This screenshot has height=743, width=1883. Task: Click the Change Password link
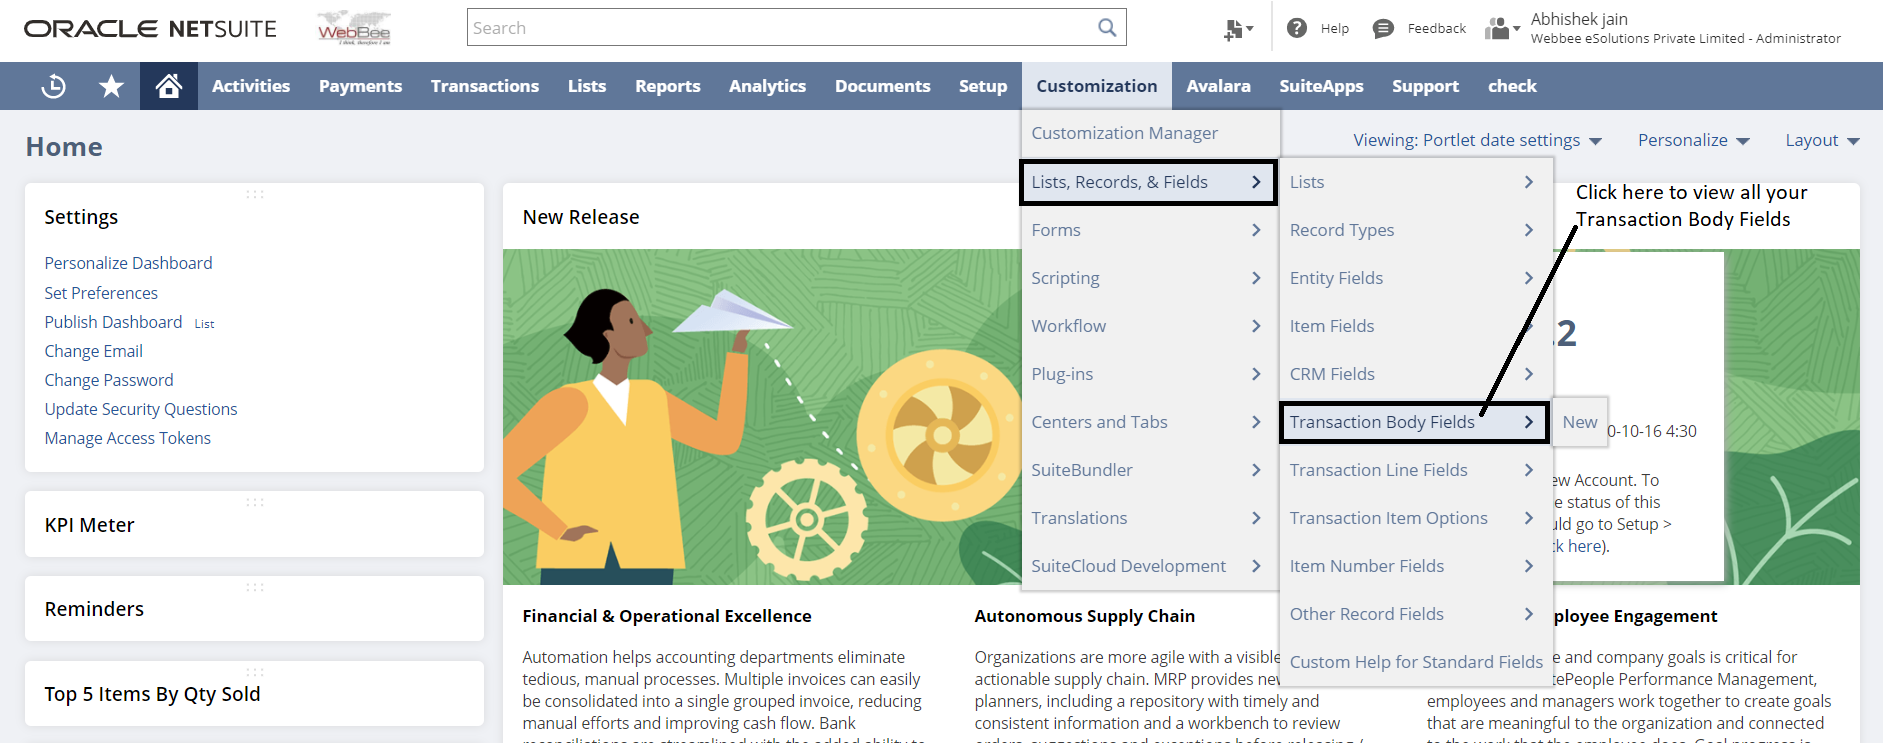coord(109,380)
